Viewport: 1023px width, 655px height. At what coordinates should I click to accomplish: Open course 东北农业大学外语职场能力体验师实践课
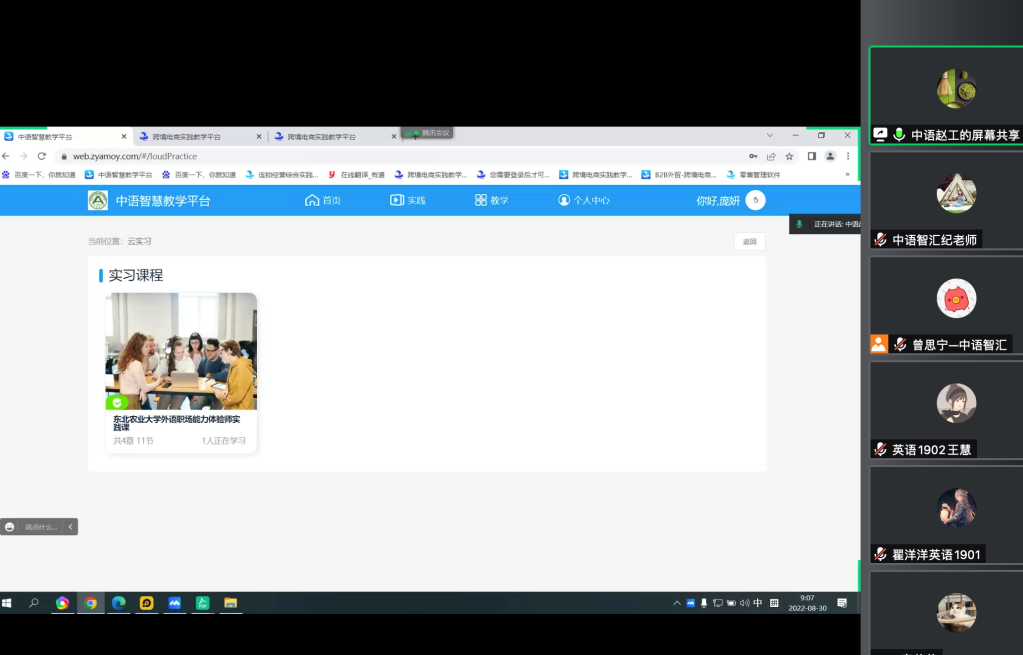(x=177, y=423)
